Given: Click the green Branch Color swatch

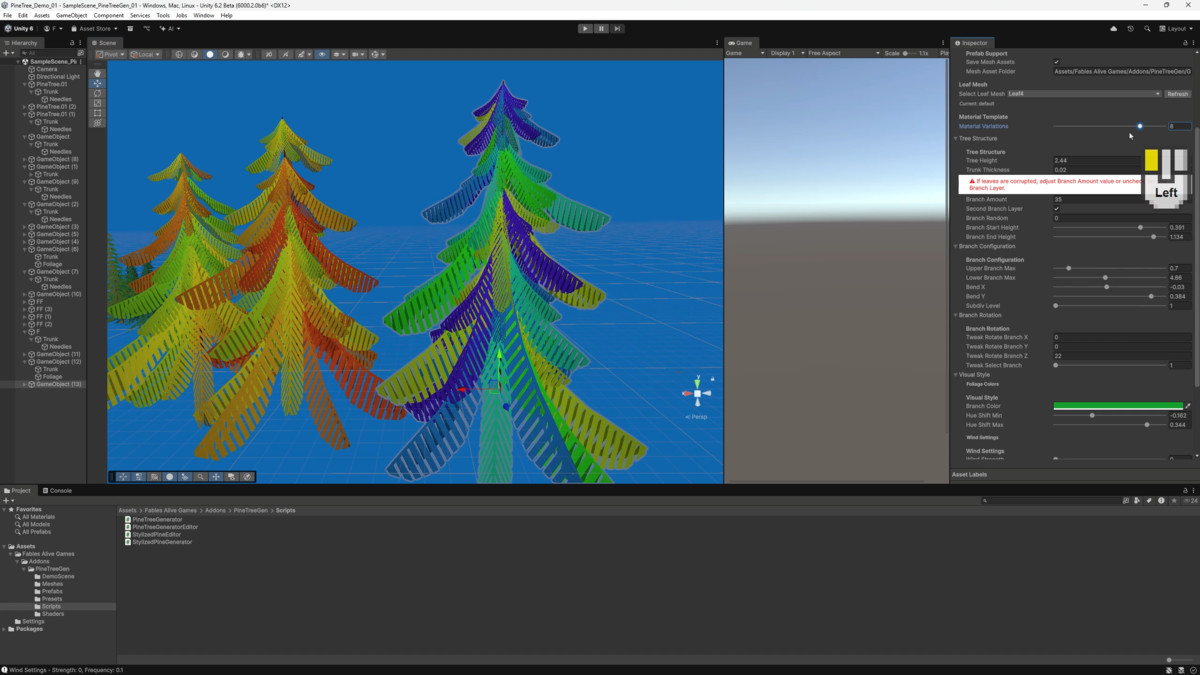Looking at the screenshot, I should click(1117, 406).
